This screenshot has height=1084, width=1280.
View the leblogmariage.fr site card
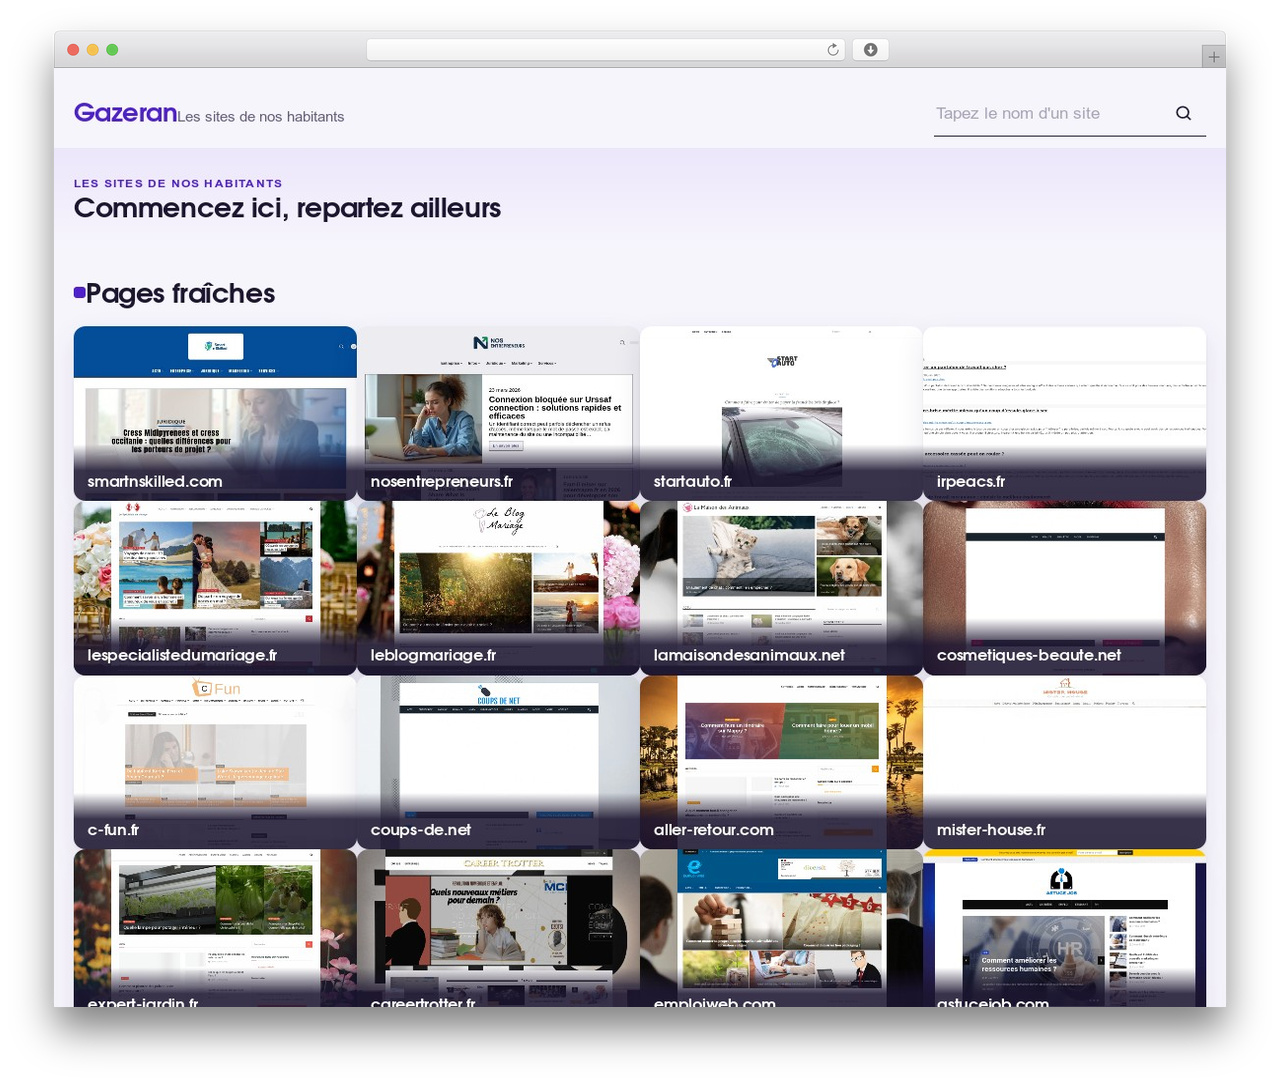(498, 588)
